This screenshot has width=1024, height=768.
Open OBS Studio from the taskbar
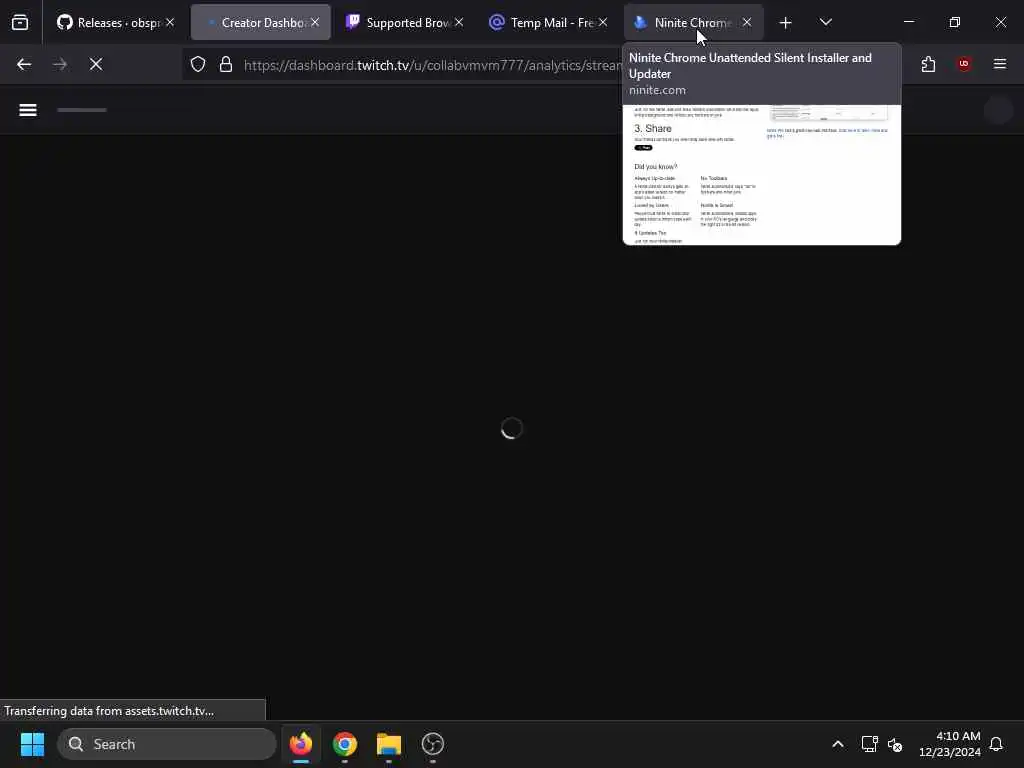tap(432, 744)
